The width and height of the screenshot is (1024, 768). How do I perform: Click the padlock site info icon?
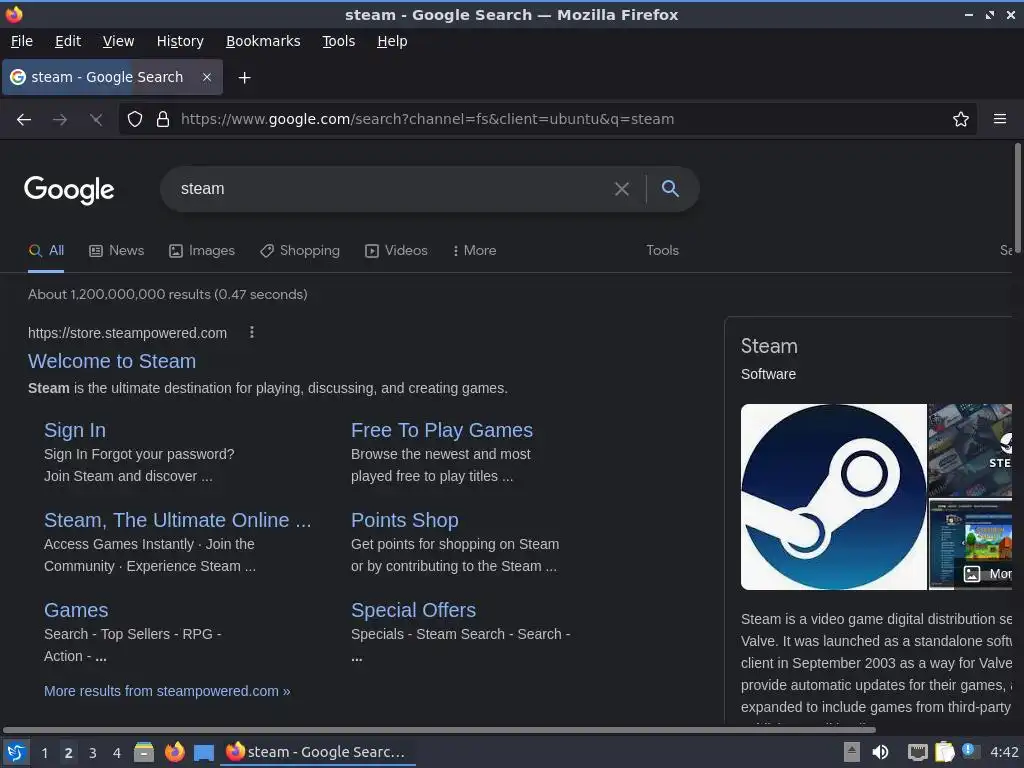tap(163, 119)
